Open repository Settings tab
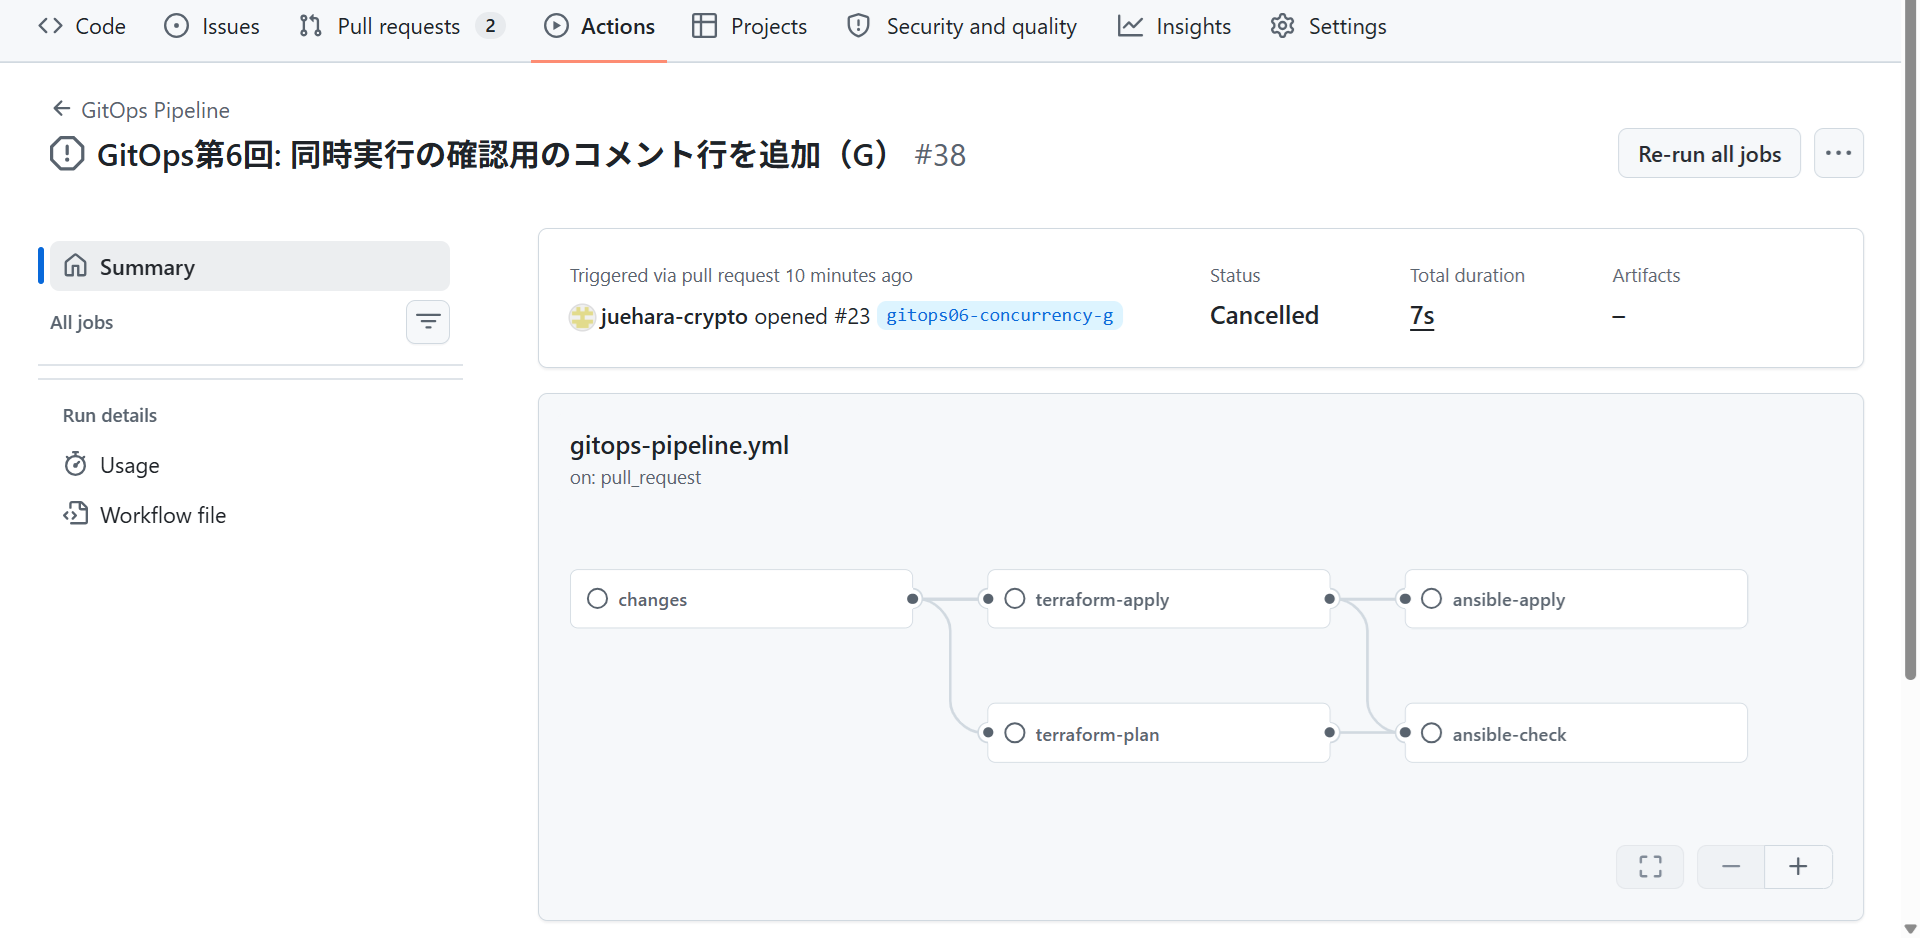The width and height of the screenshot is (1920, 938). [1328, 26]
